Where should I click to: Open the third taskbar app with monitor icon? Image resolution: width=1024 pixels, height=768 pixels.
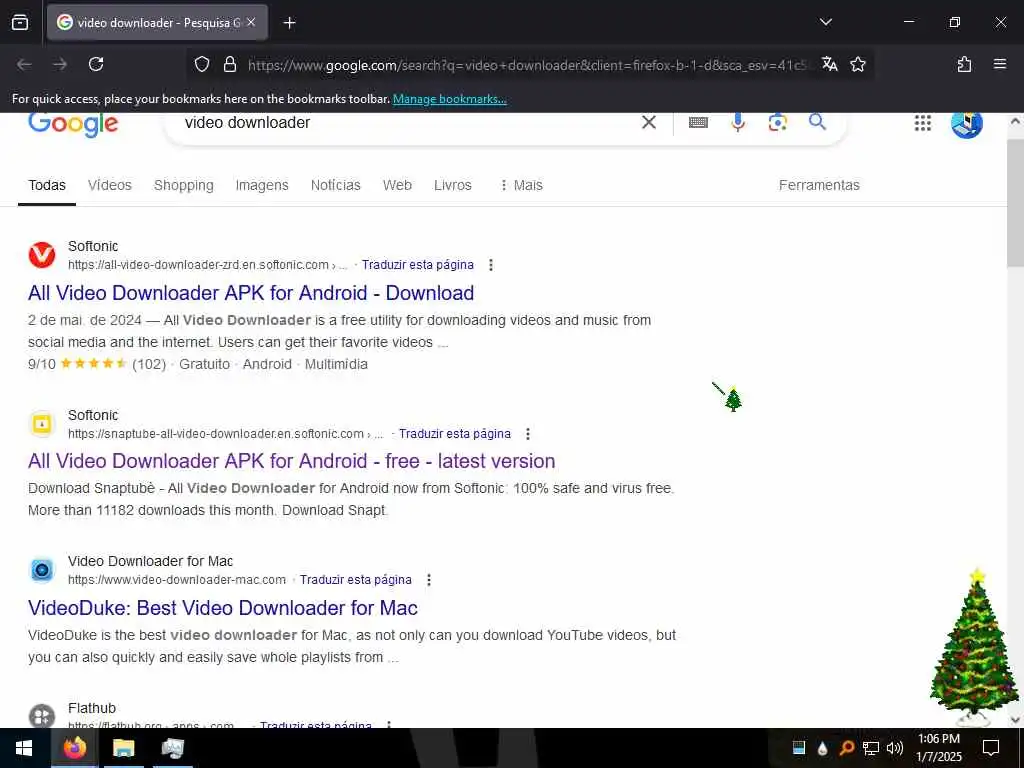click(172, 748)
